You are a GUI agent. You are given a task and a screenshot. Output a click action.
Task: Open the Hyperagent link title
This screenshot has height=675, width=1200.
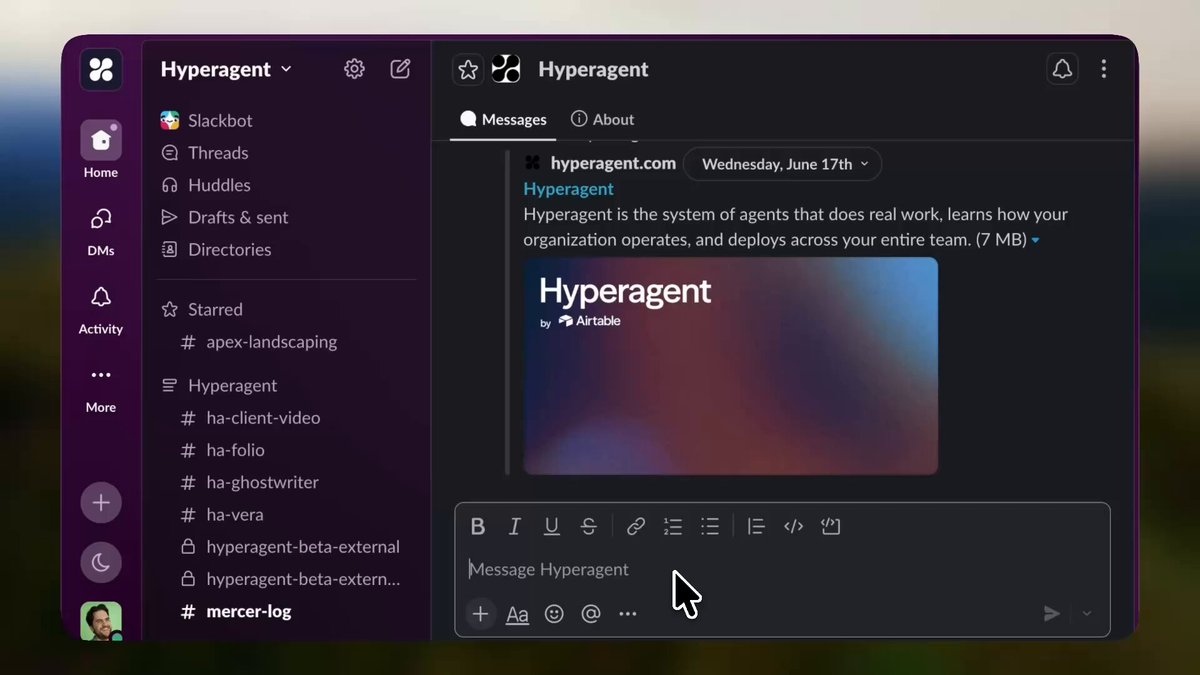568,189
